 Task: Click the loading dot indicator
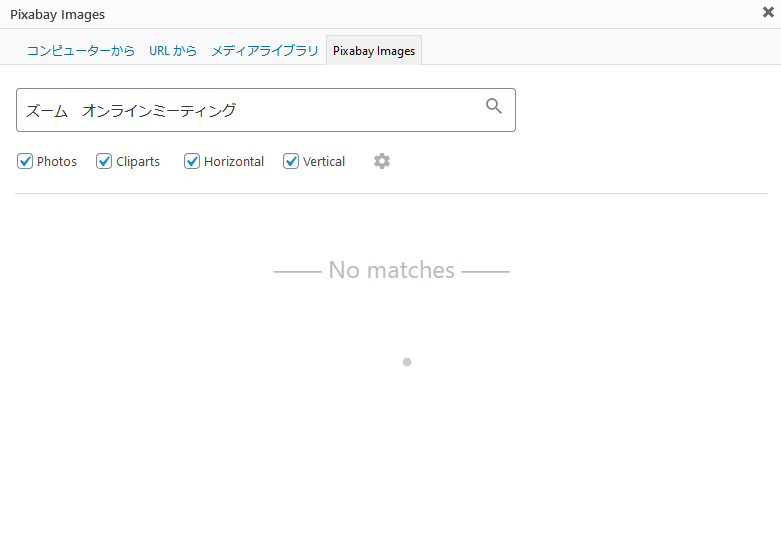407,362
